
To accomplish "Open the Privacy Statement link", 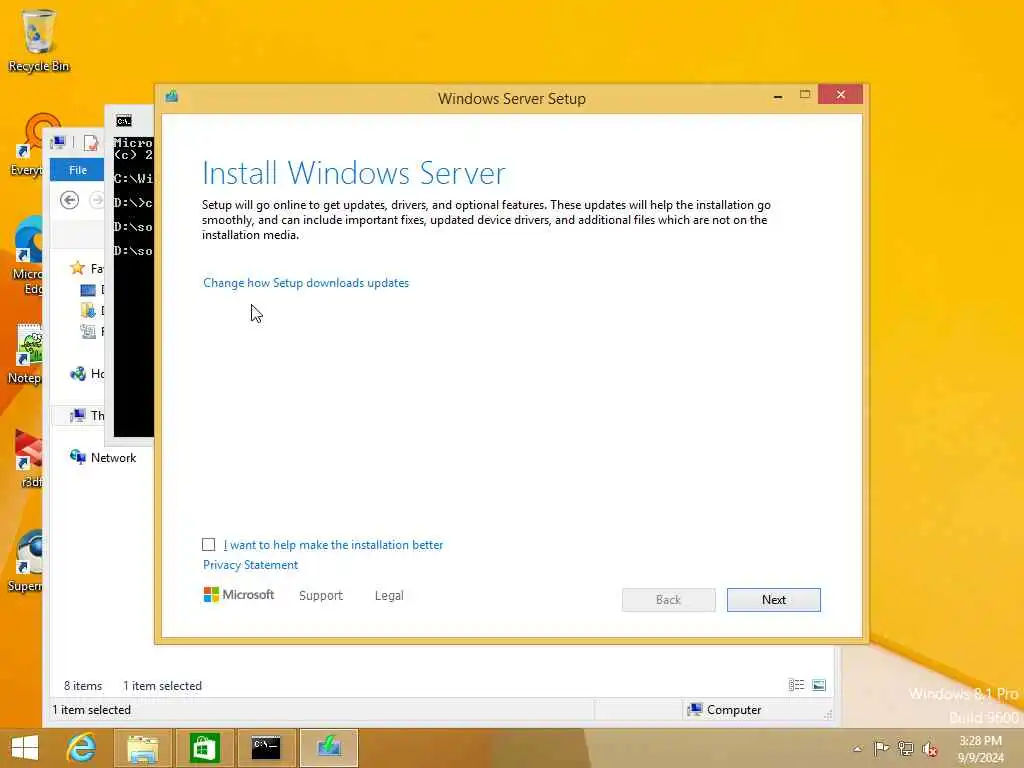I will [x=250, y=565].
